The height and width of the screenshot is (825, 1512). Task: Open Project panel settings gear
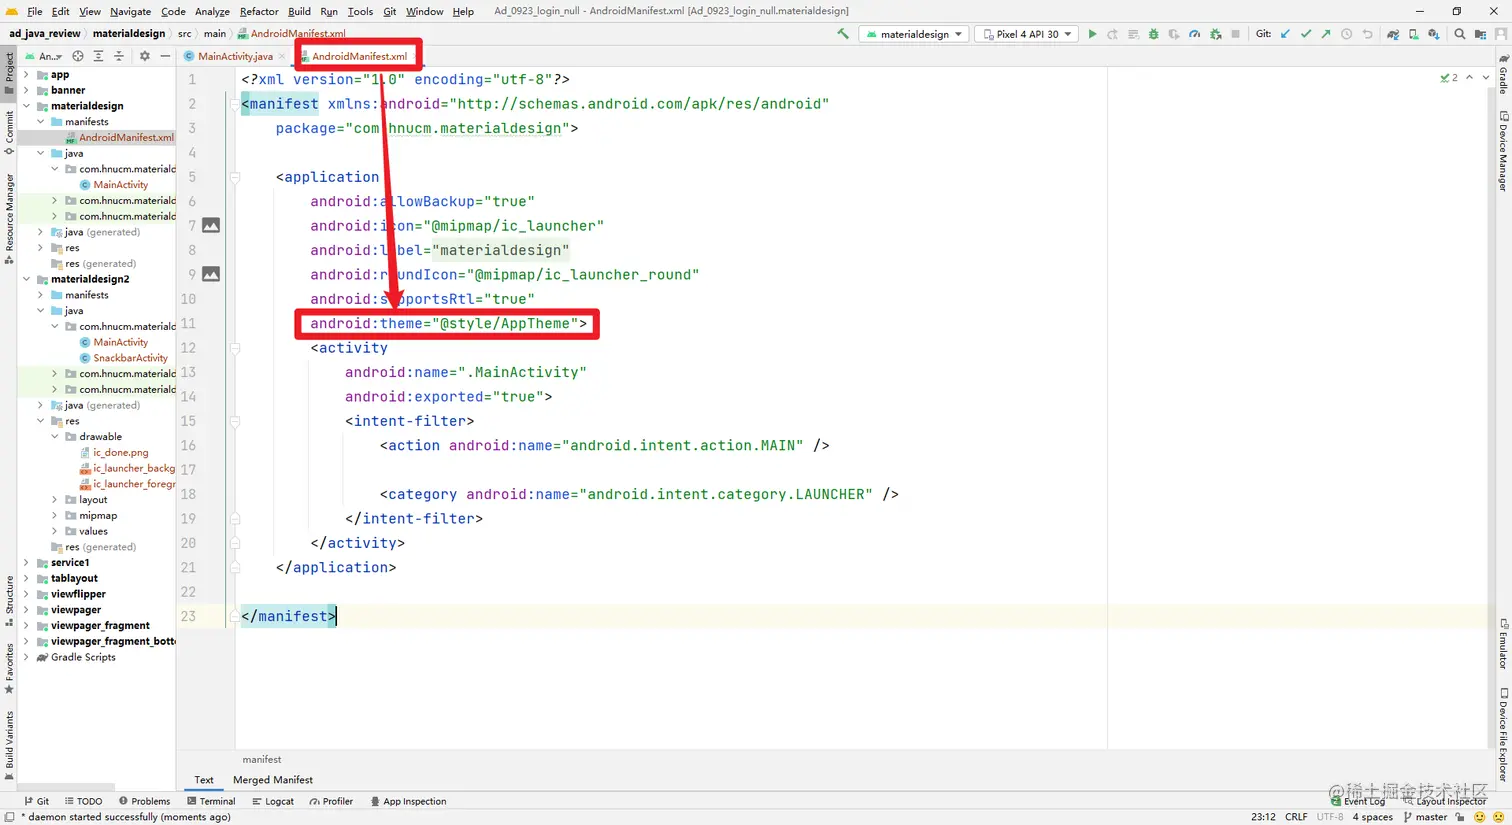[144, 56]
